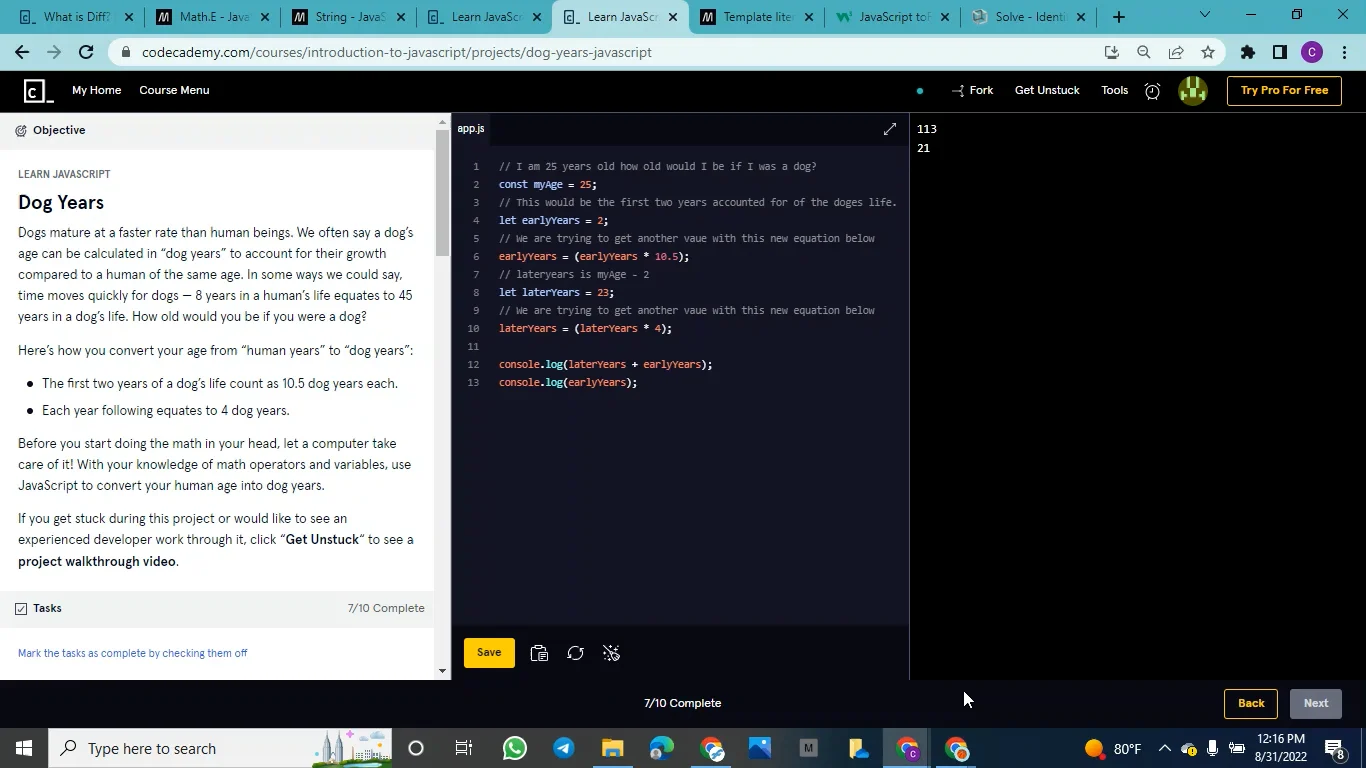
Task: Collapse the Objective section
Action: coord(50,130)
